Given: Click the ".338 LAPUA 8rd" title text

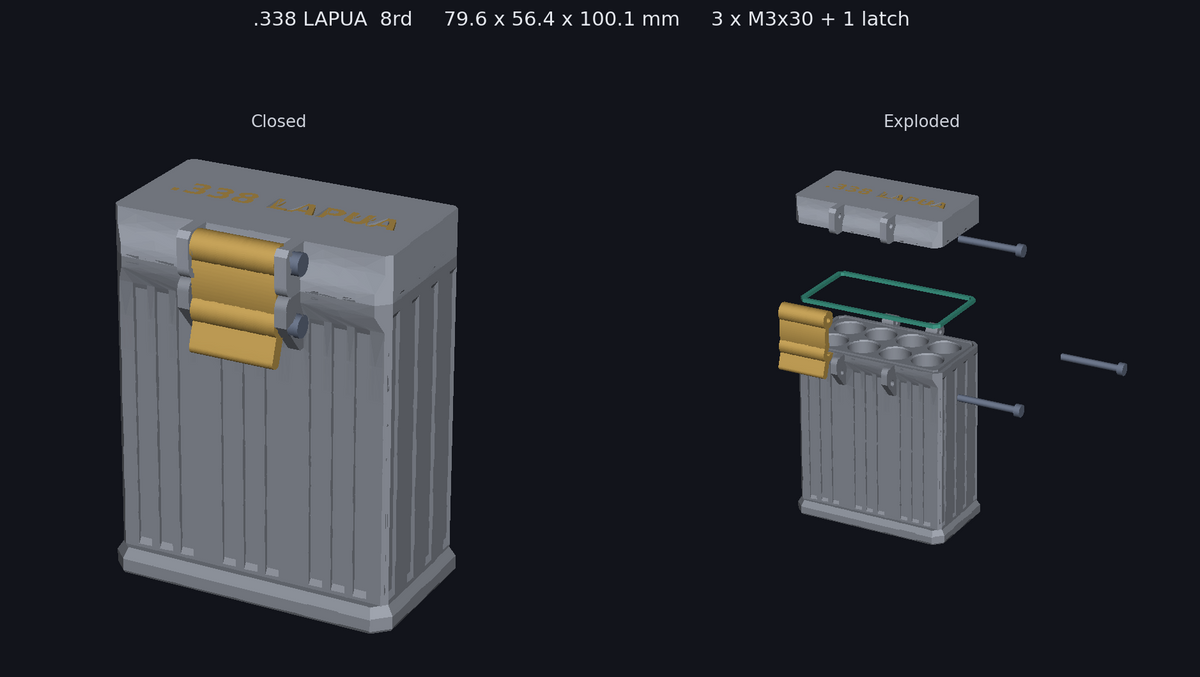Looking at the screenshot, I should [x=332, y=19].
